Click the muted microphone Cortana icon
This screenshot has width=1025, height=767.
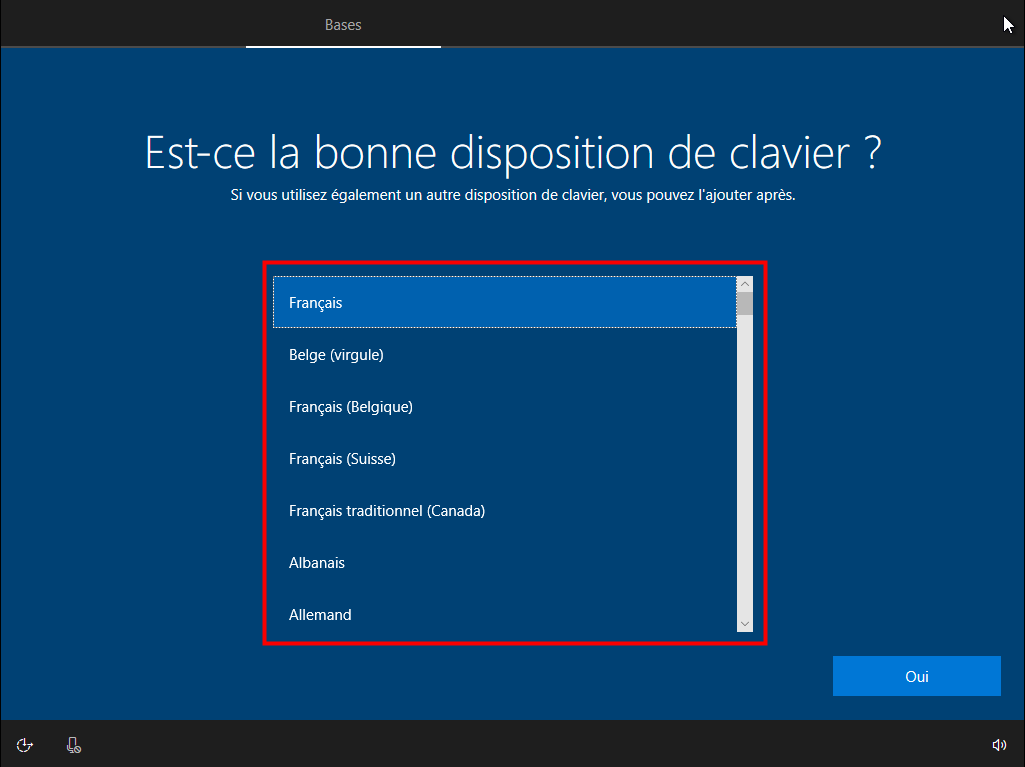74,744
